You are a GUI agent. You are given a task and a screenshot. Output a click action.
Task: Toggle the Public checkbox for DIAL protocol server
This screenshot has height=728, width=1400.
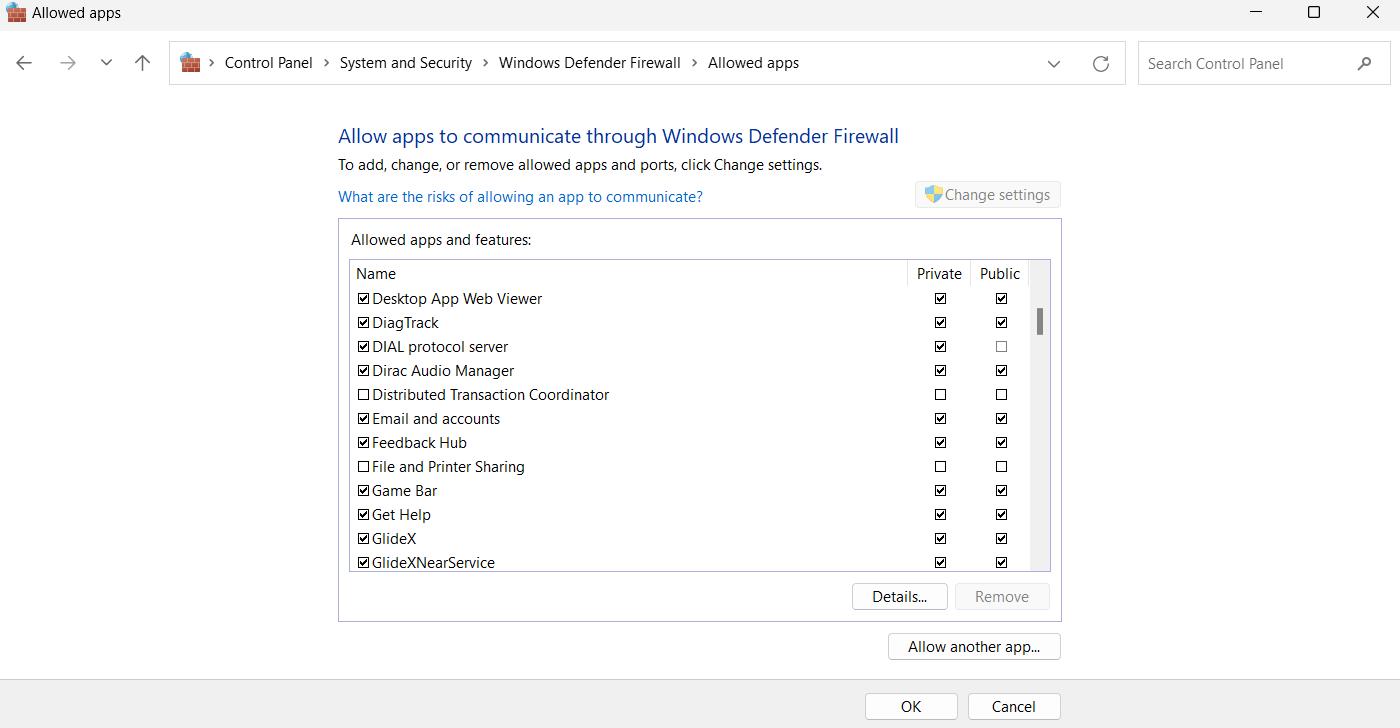pos(1001,347)
